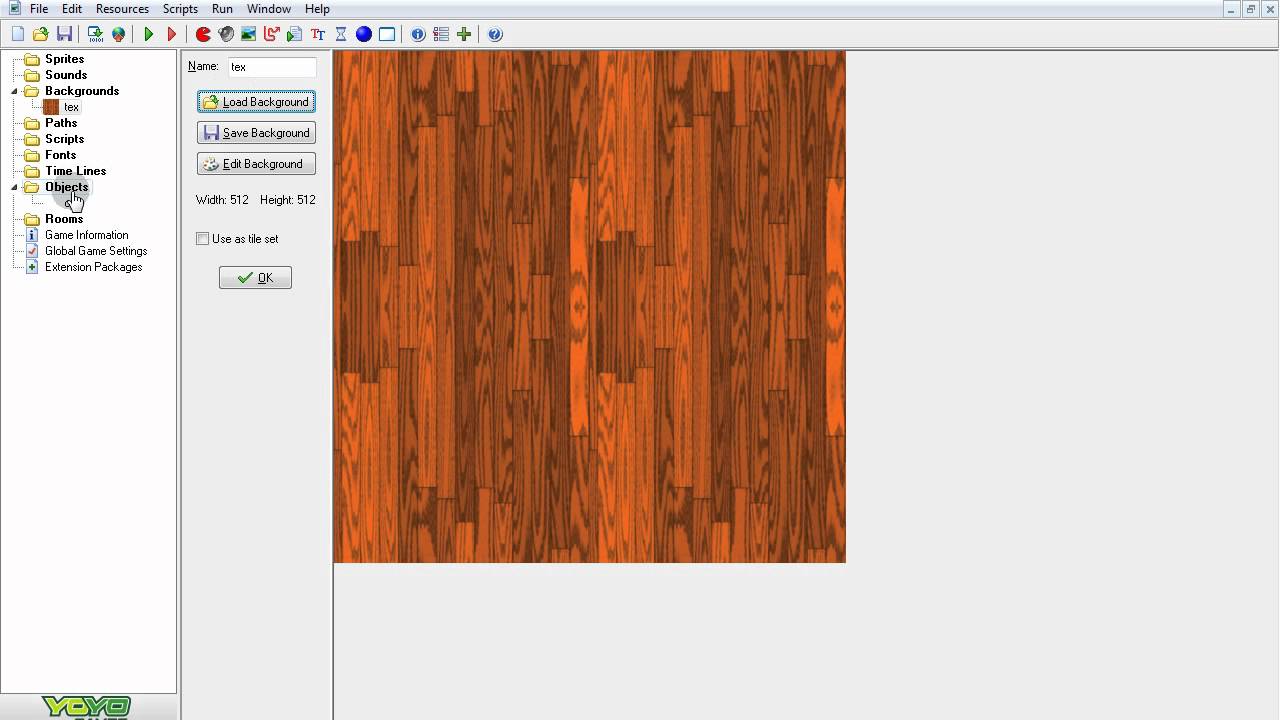Open Game Information in the tree
Viewport: 1280px width, 720px height.
pos(86,235)
